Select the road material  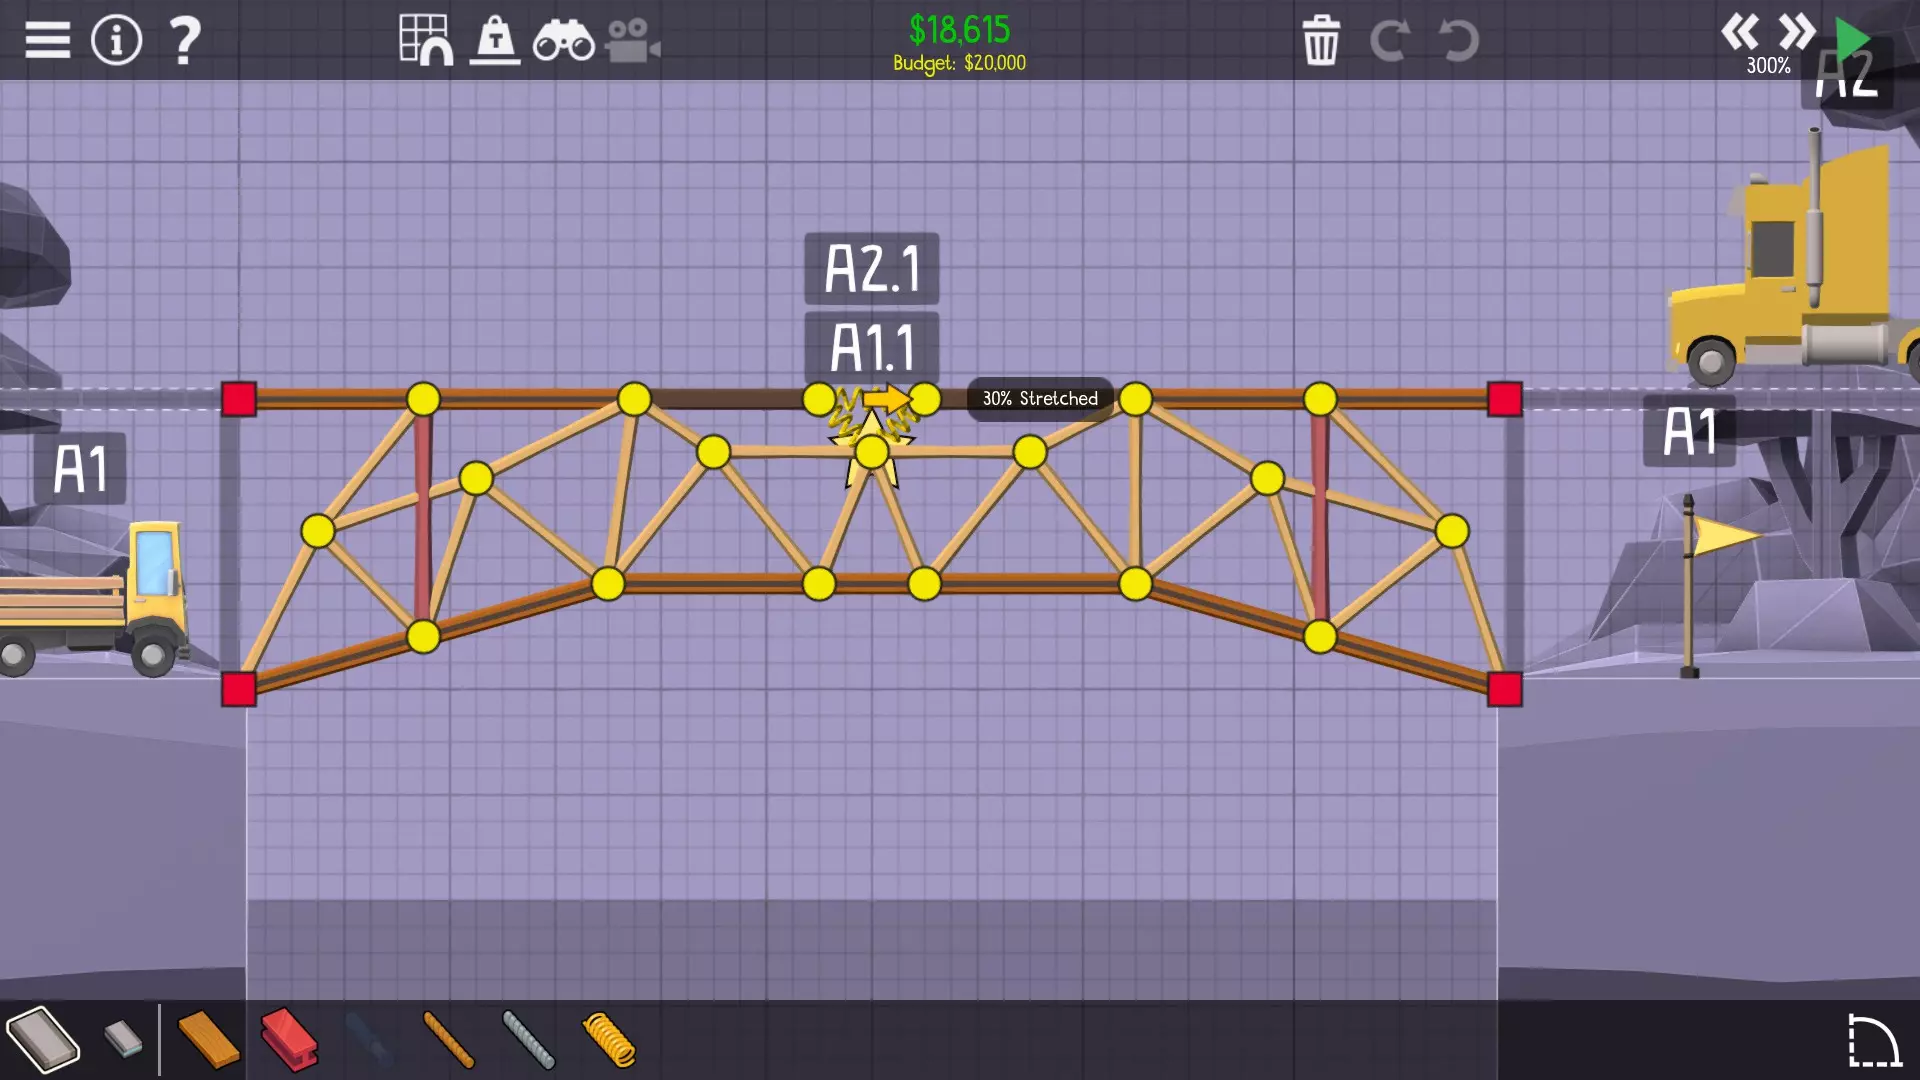coord(43,1039)
